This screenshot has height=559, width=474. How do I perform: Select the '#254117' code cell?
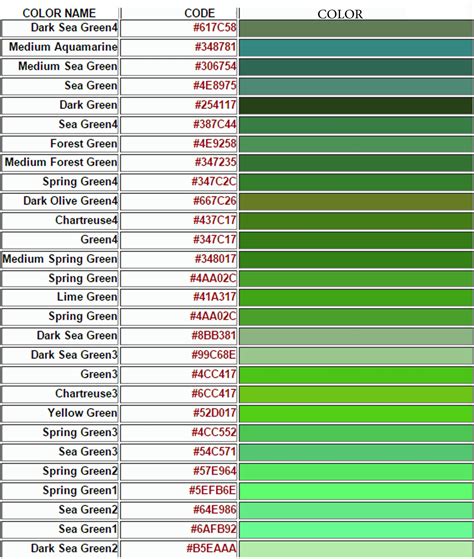point(179,106)
